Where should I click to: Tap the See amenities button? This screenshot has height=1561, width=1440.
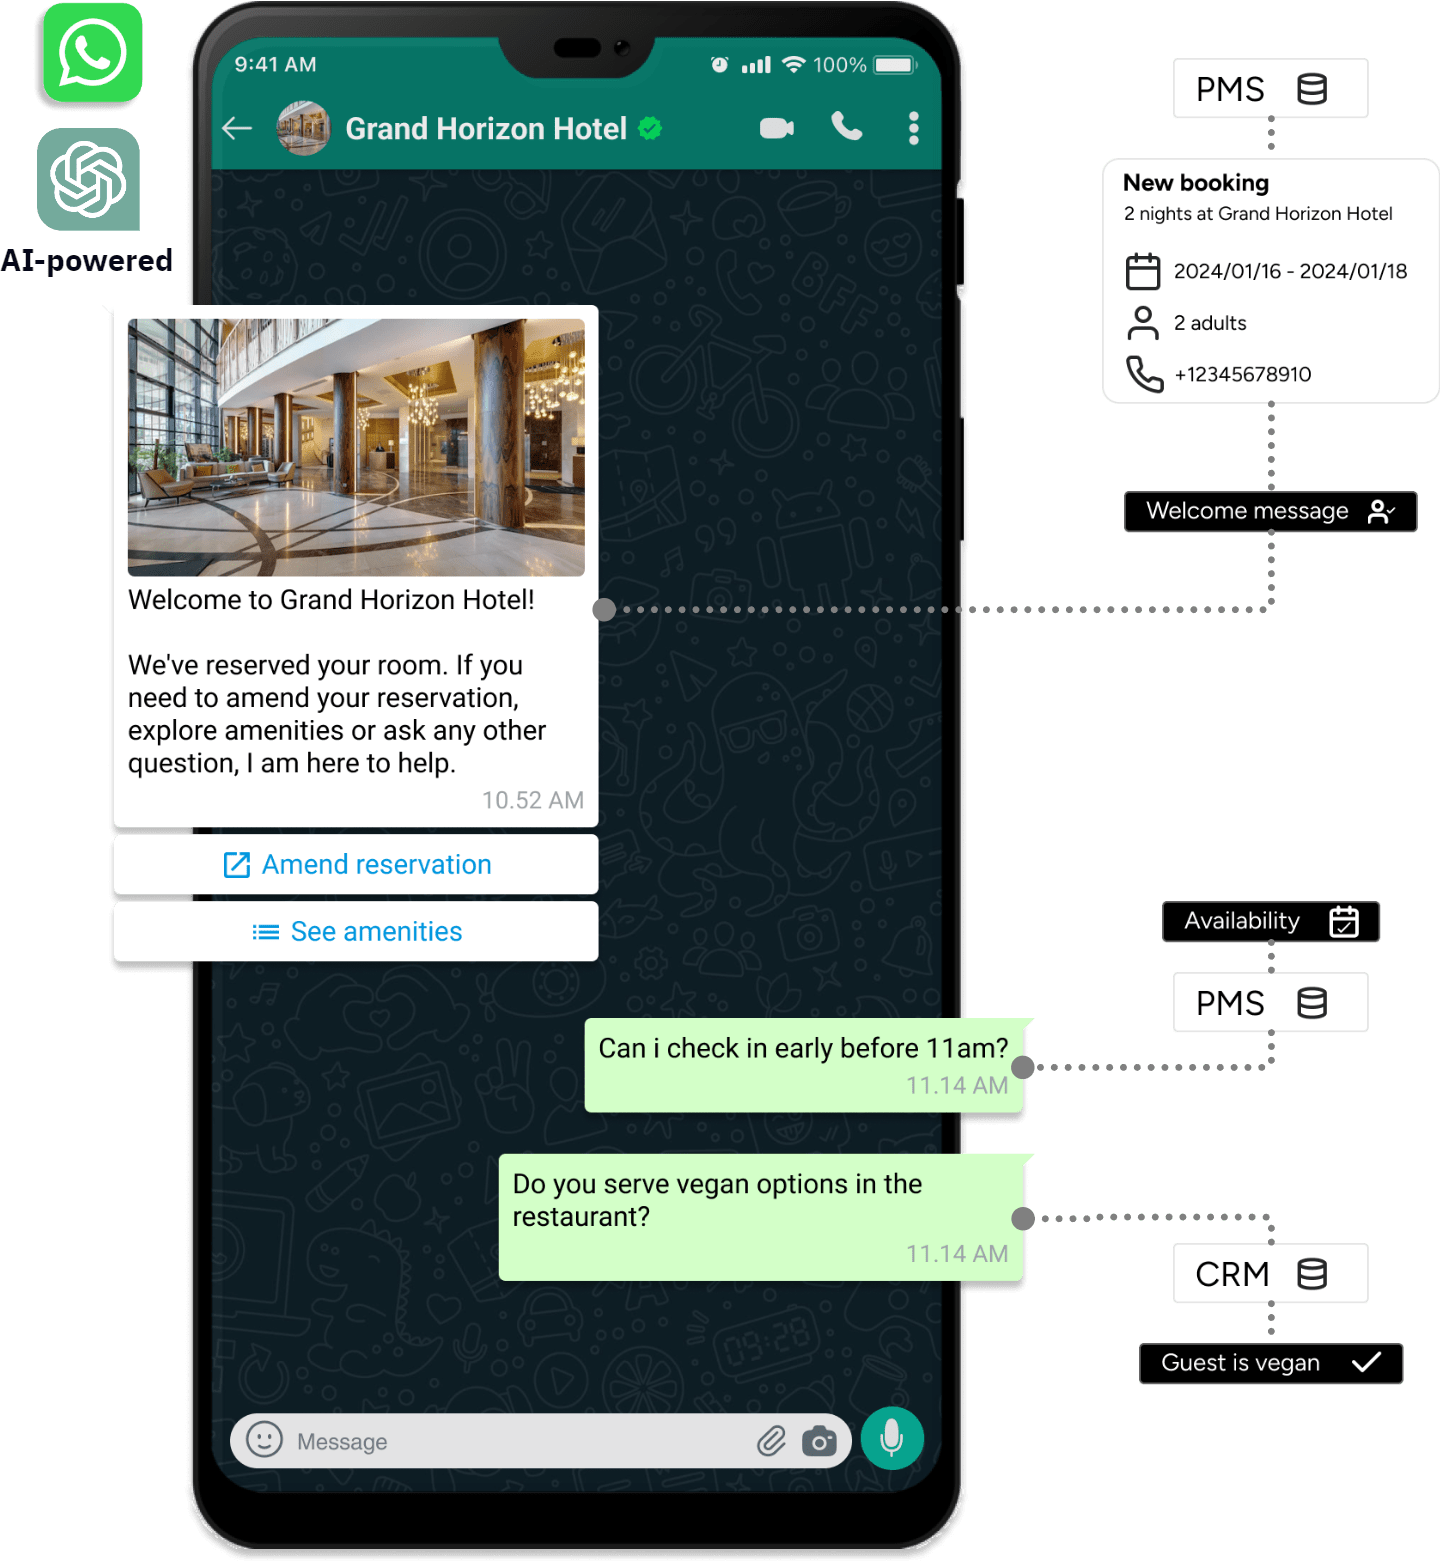pos(356,931)
